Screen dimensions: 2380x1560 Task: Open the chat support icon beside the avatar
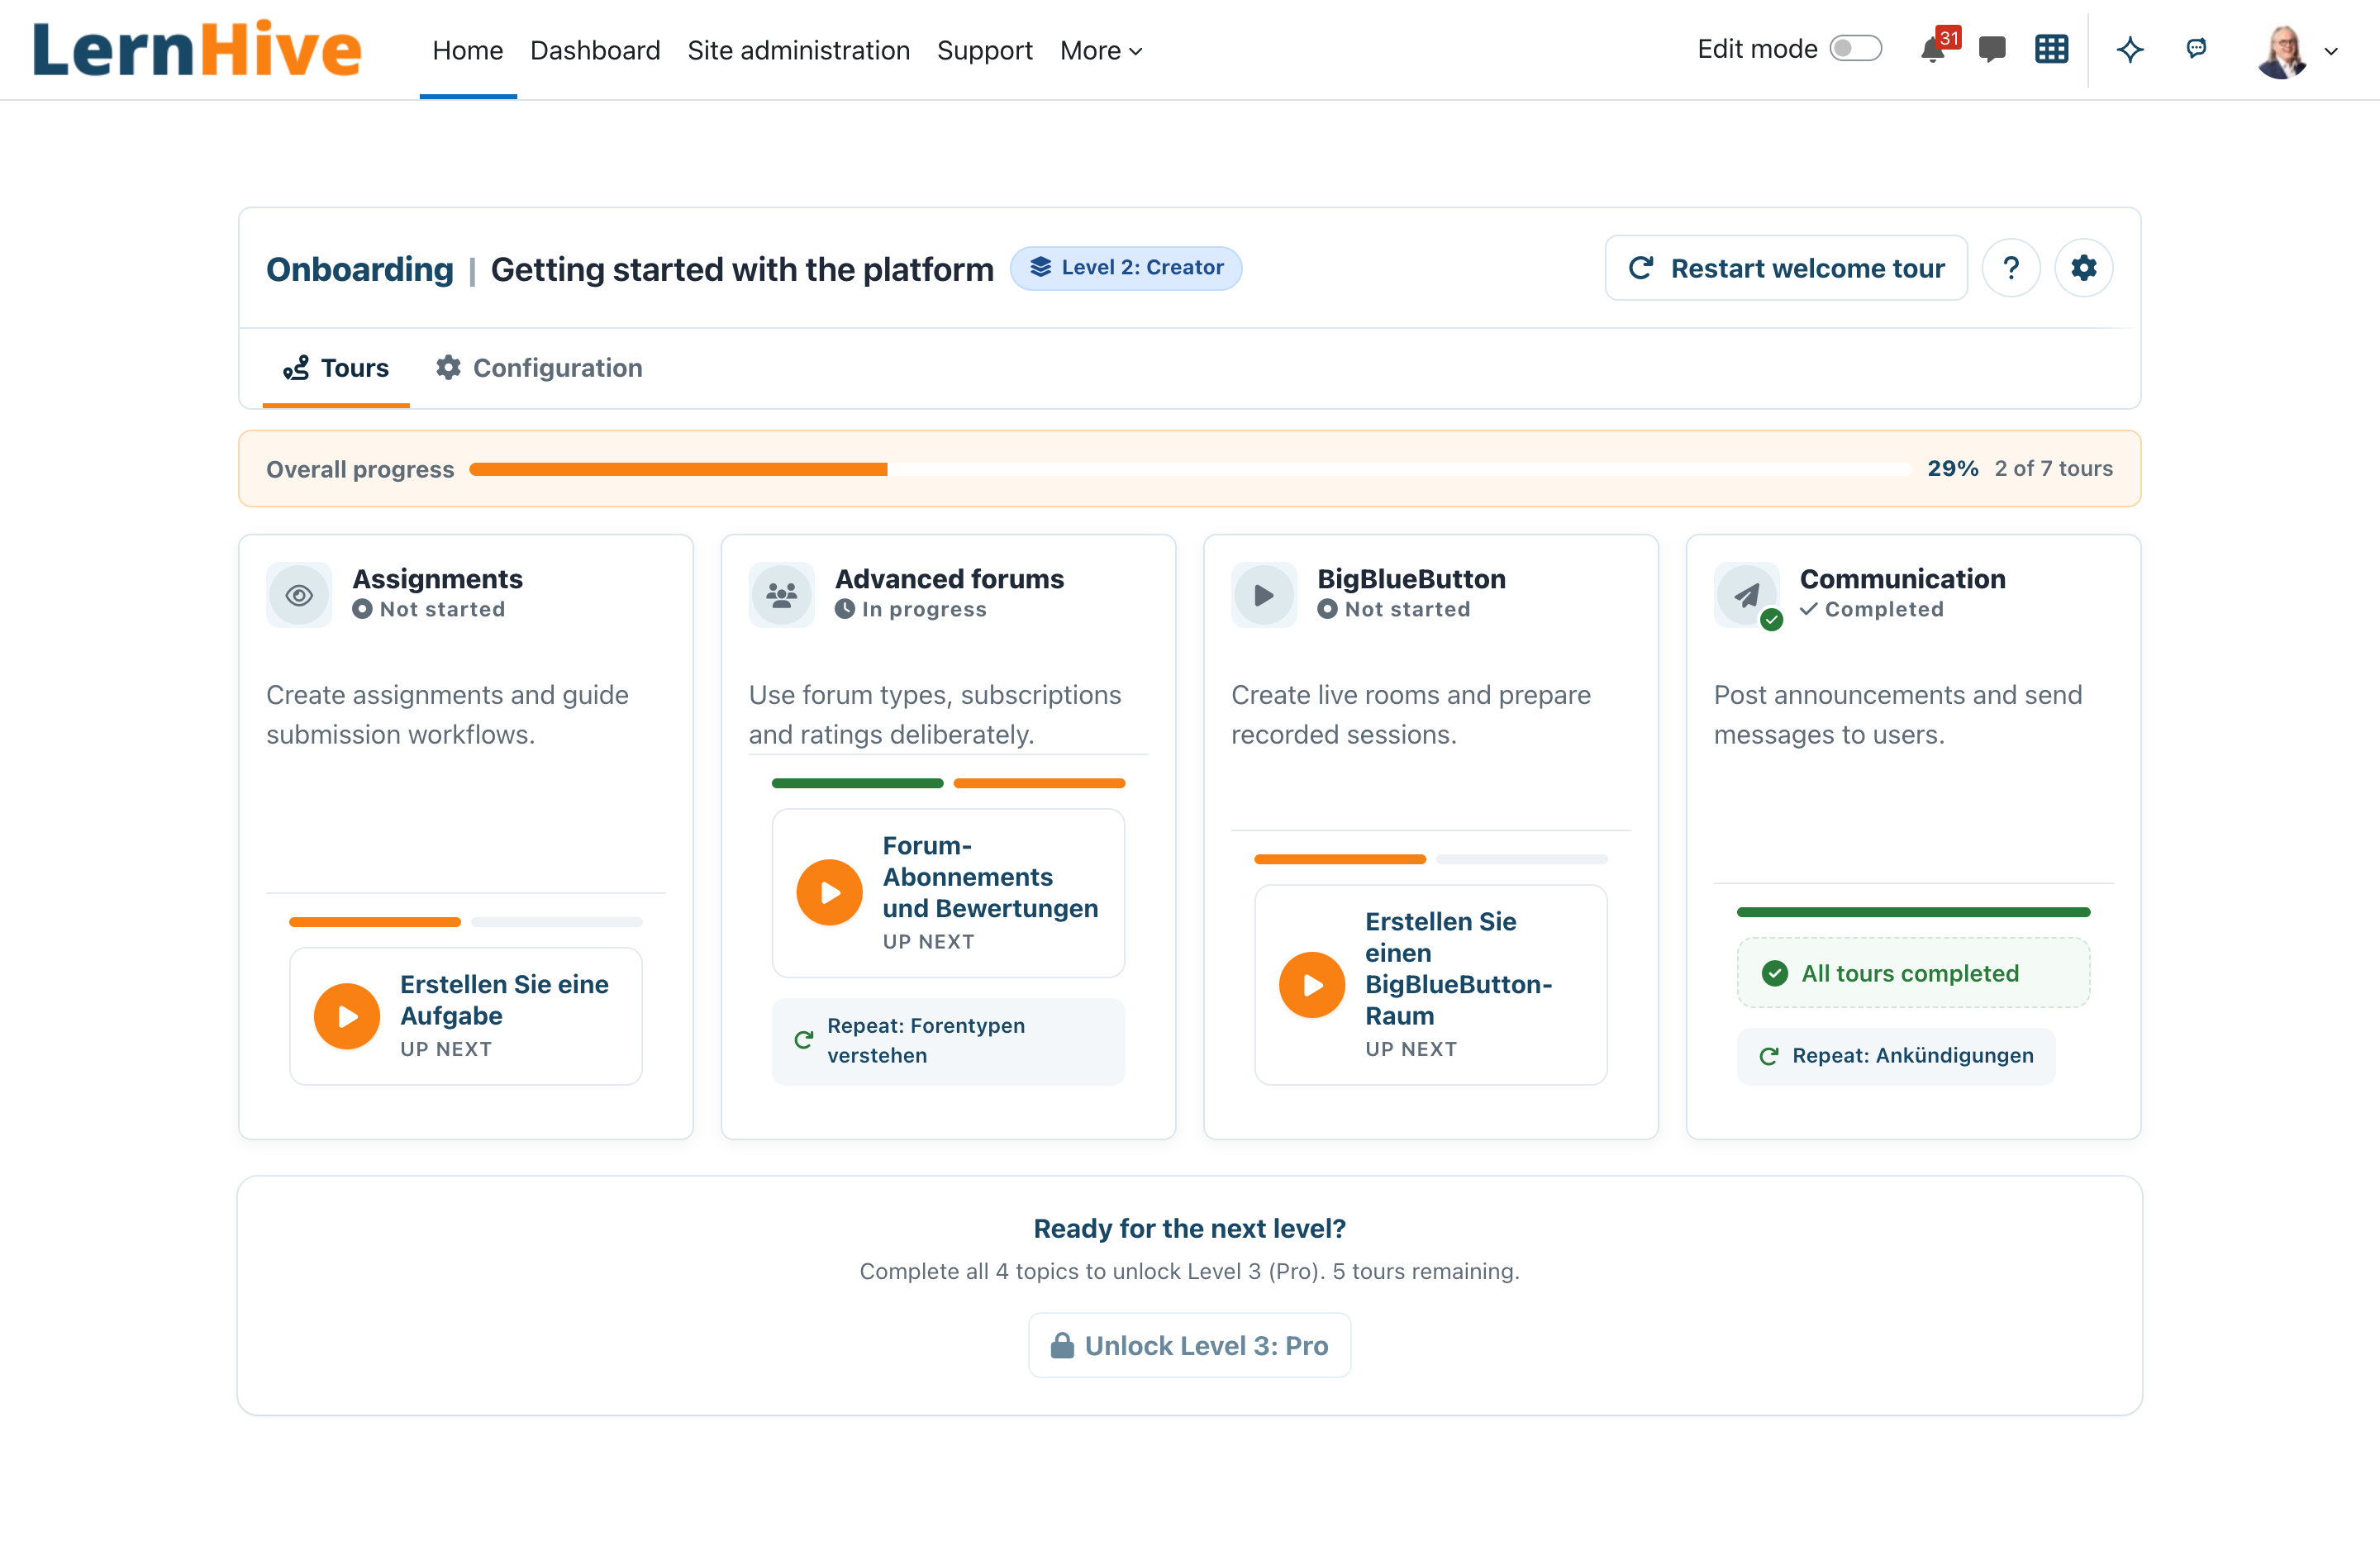2196,48
